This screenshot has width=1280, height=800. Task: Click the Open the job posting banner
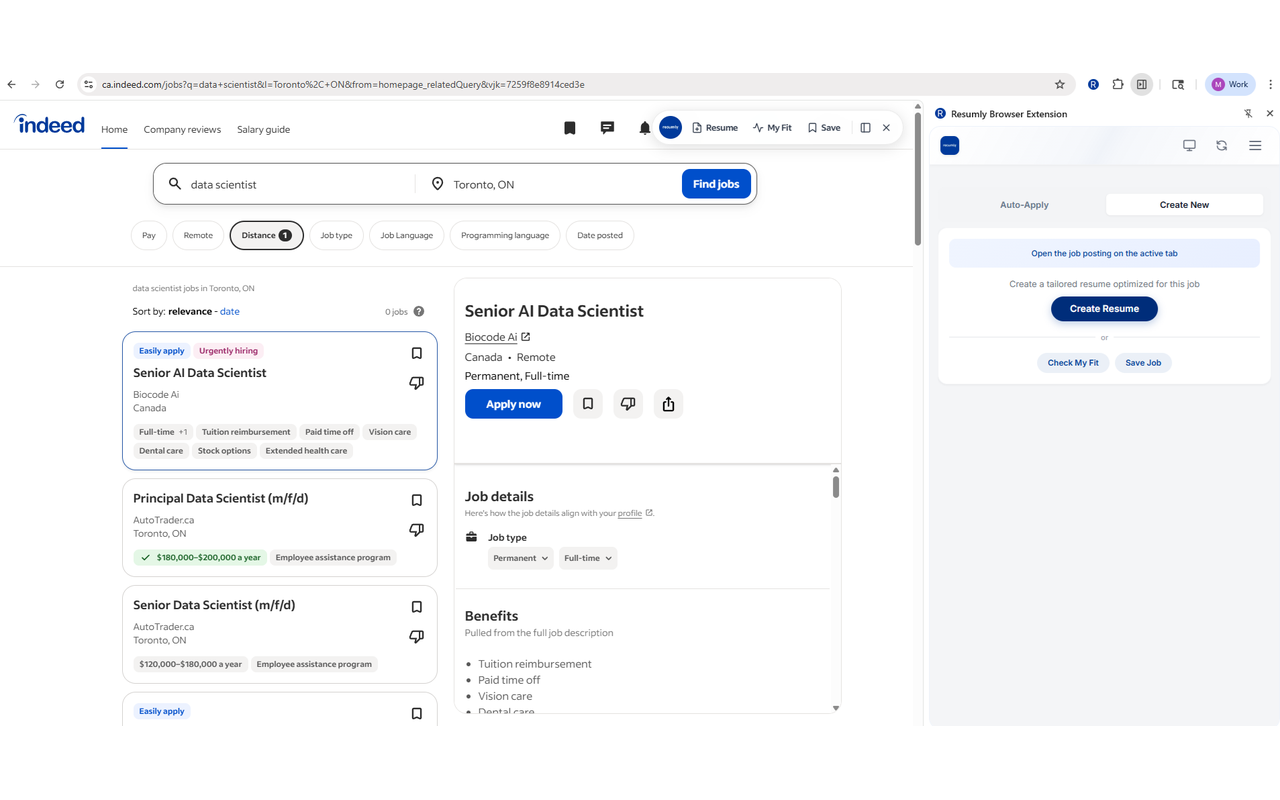point(1104,254)
